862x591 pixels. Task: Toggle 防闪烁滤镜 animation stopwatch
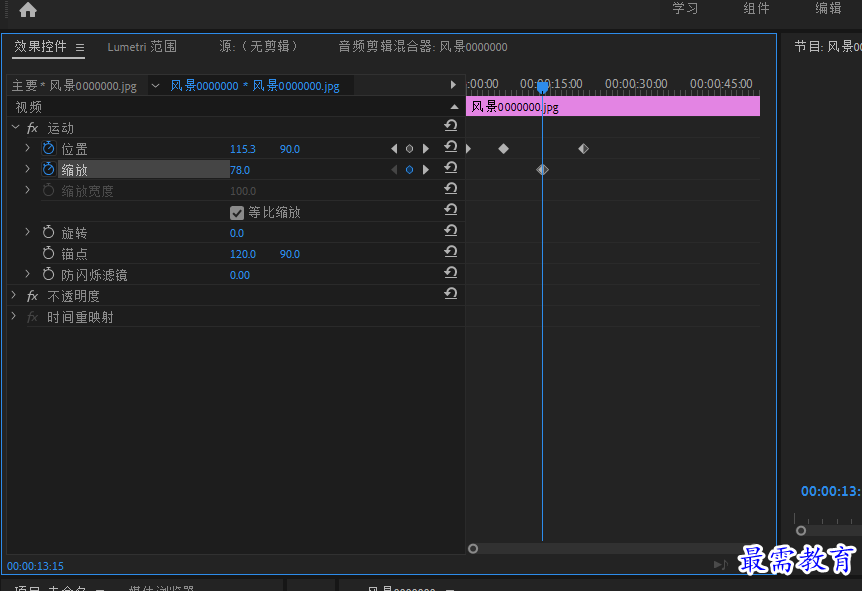[x=48, y=274]
